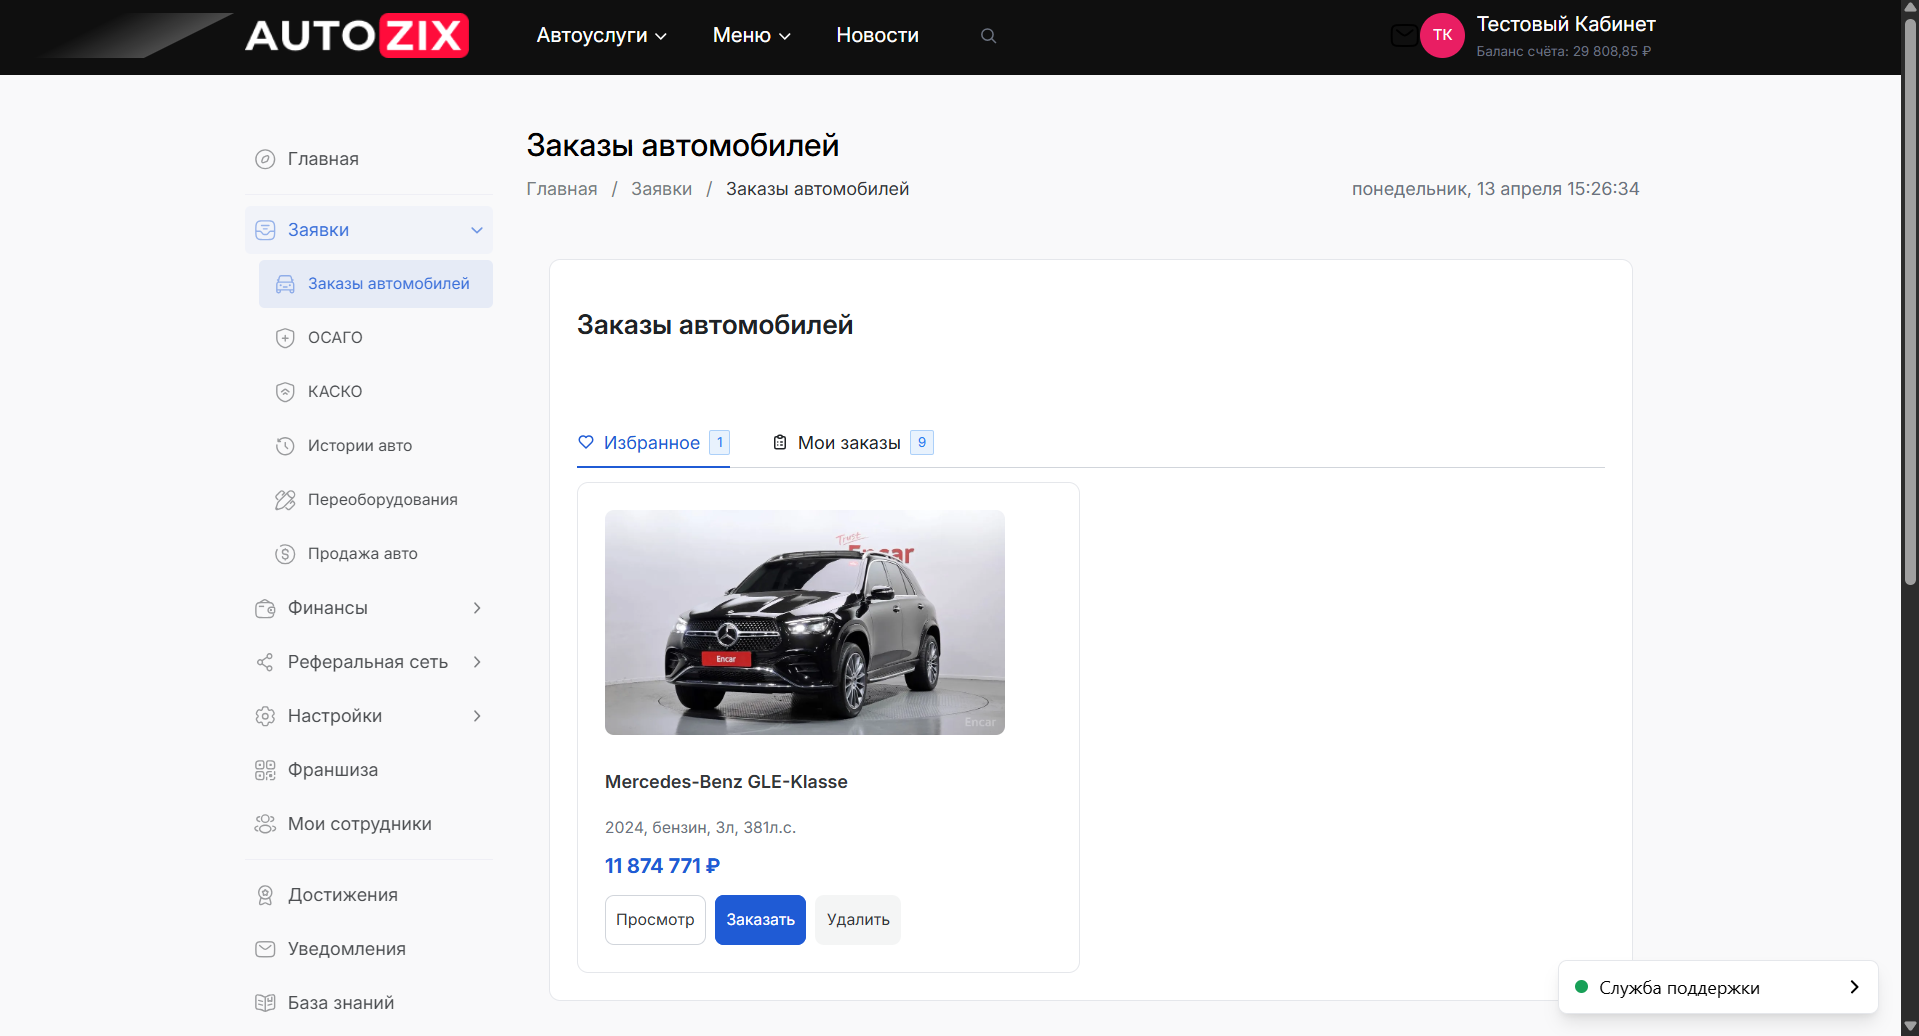Click the Mercedes-Benz GLE-Klasse title
Screen dimensions: 1919x1036
click(x=726, y=782)
